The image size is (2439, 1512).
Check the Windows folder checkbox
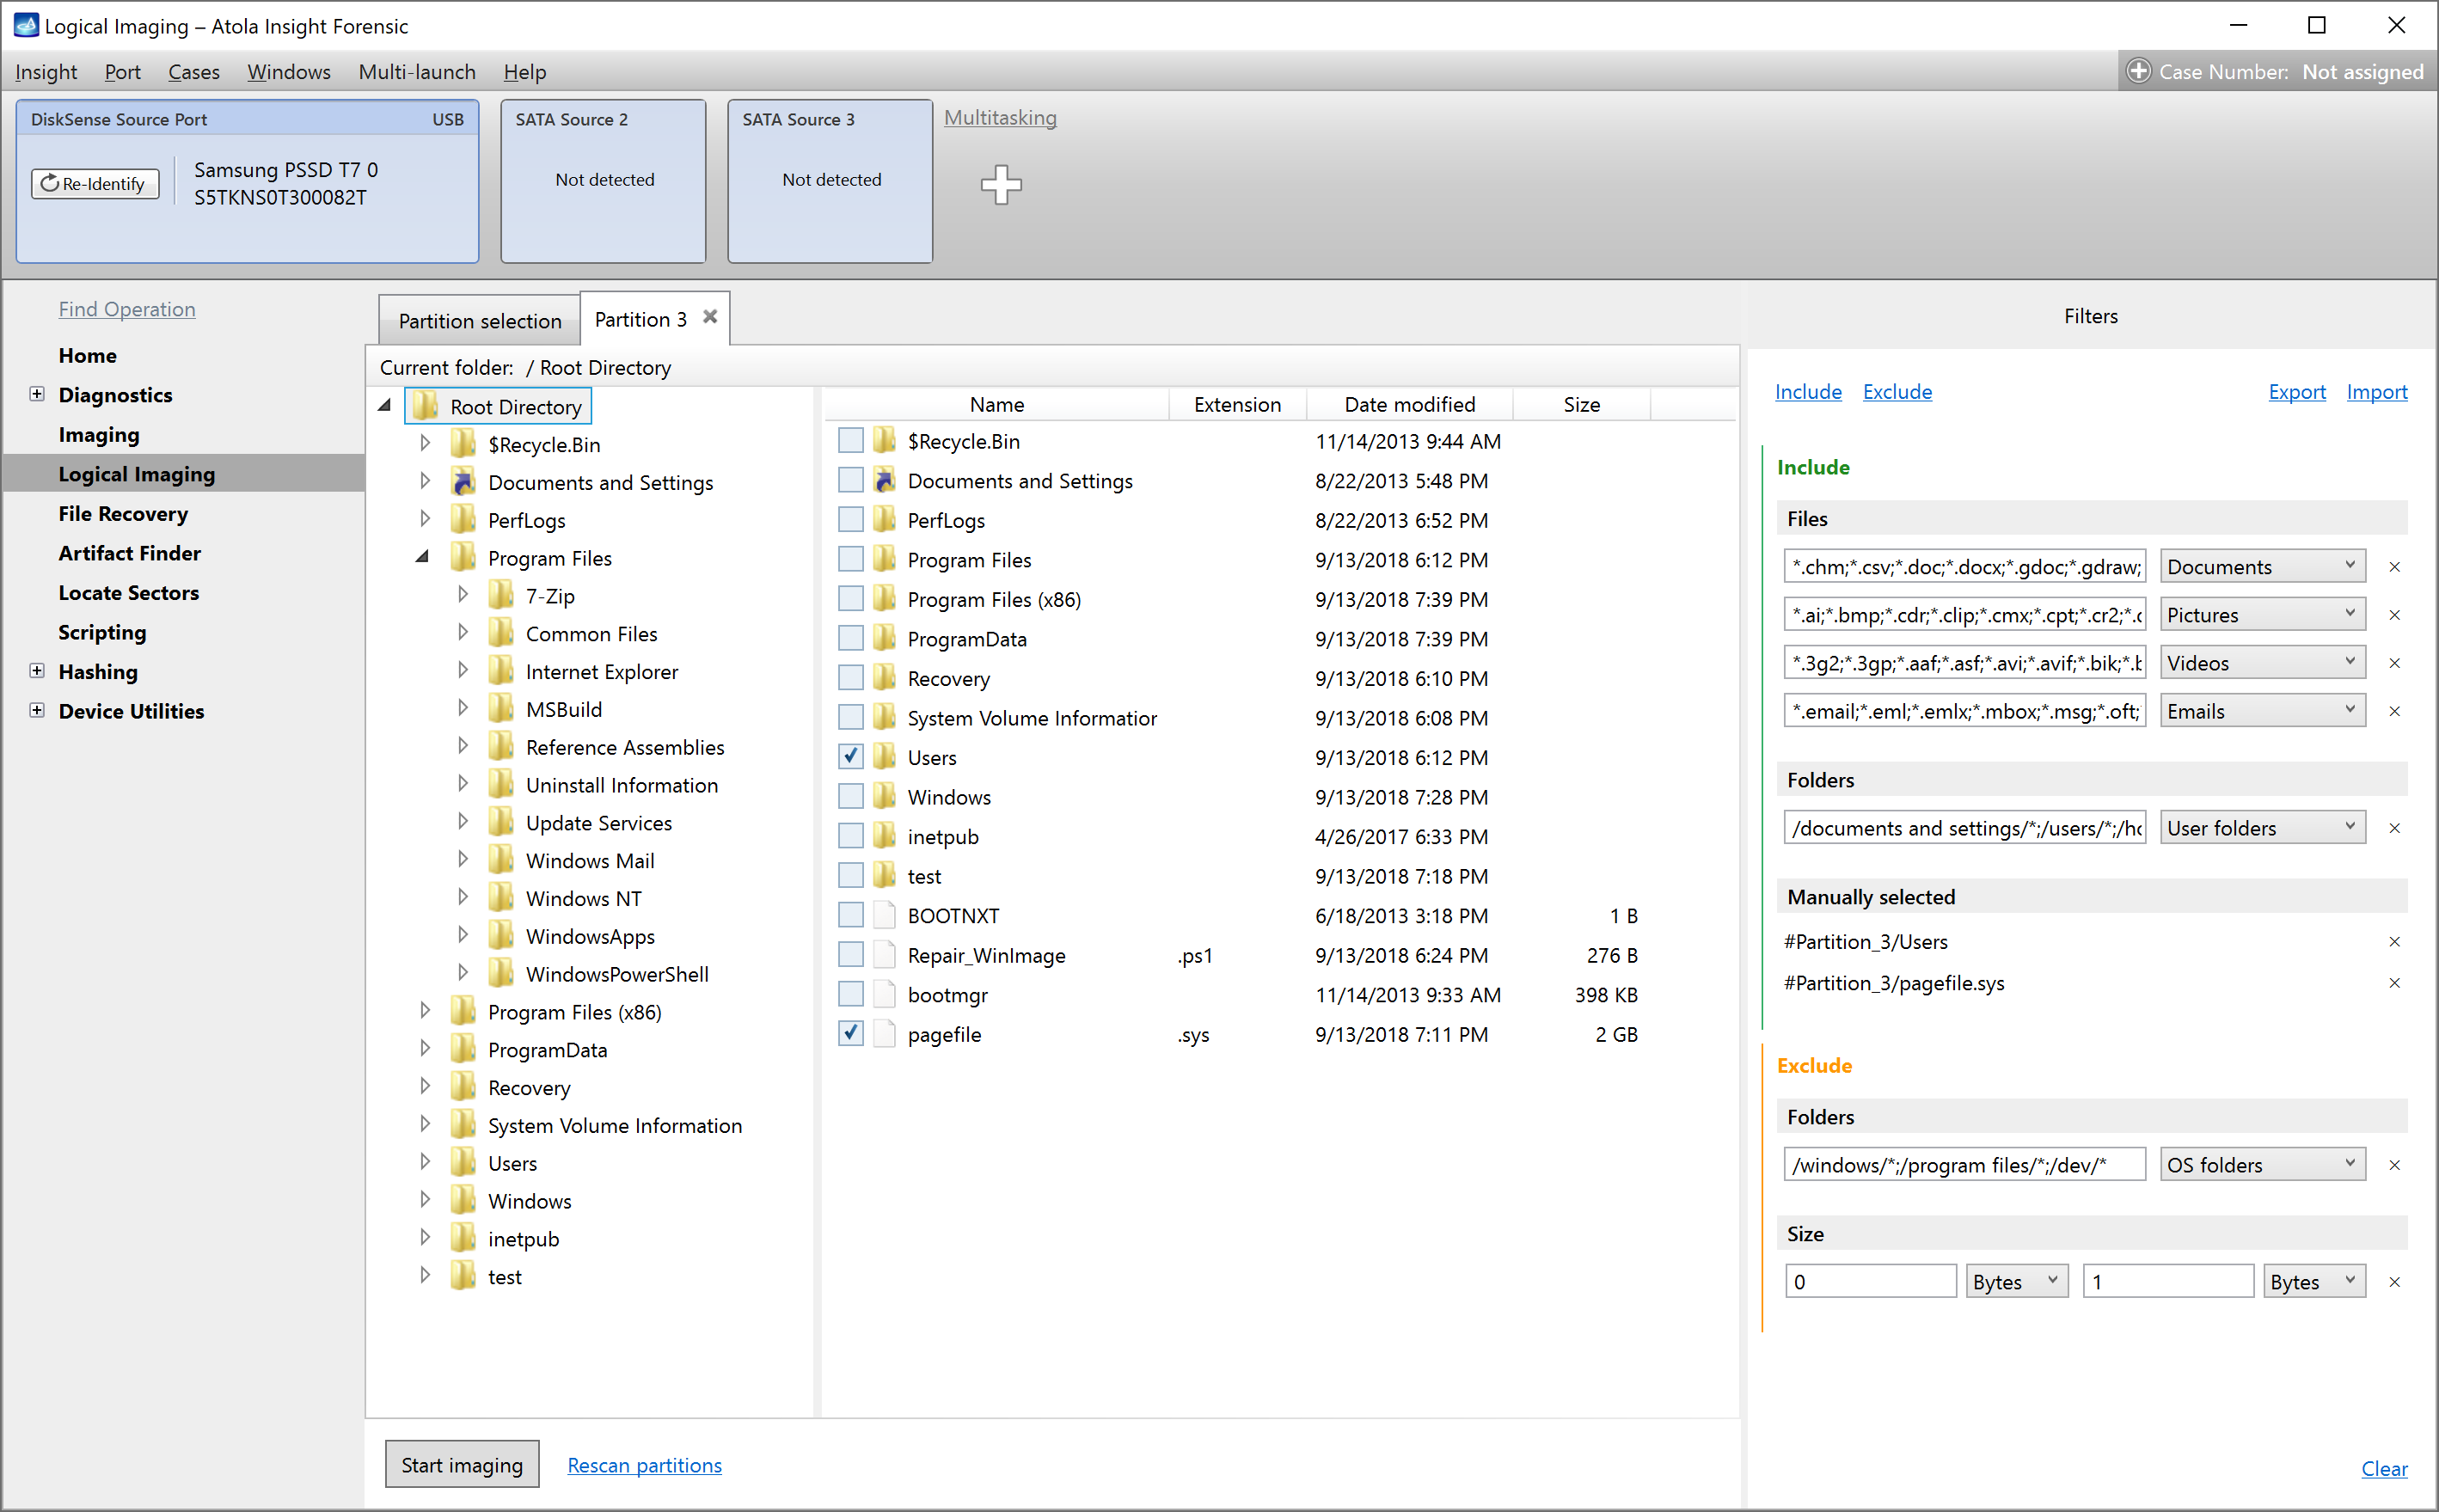851,797
